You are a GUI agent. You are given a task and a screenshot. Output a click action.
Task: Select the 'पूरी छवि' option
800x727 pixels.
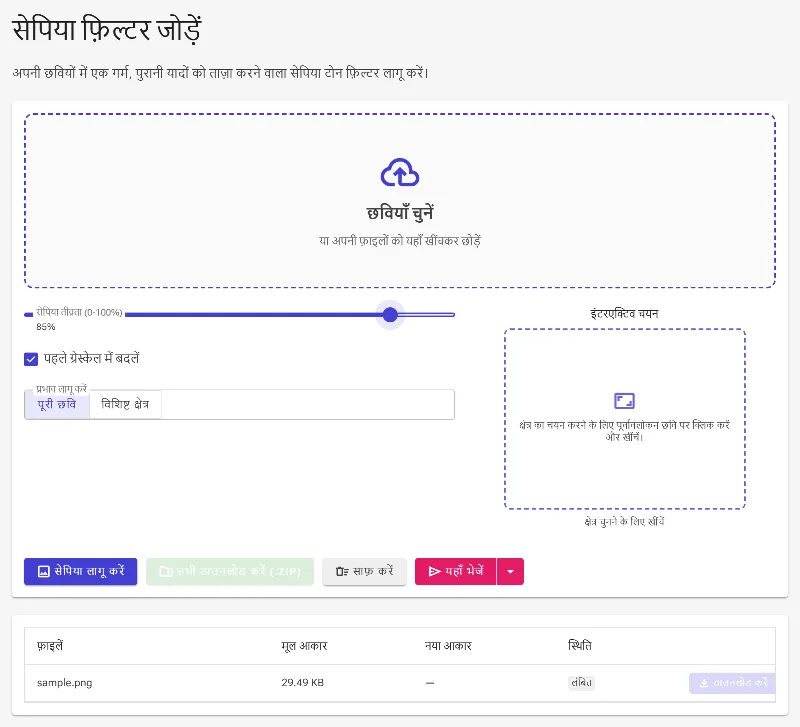click(57, 405)
